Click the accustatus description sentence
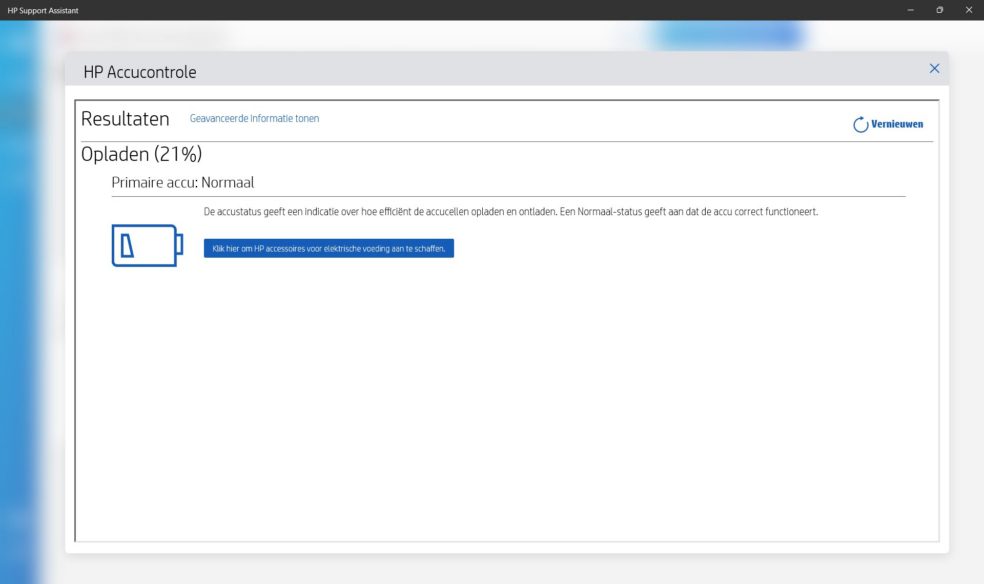 (511, 212)
